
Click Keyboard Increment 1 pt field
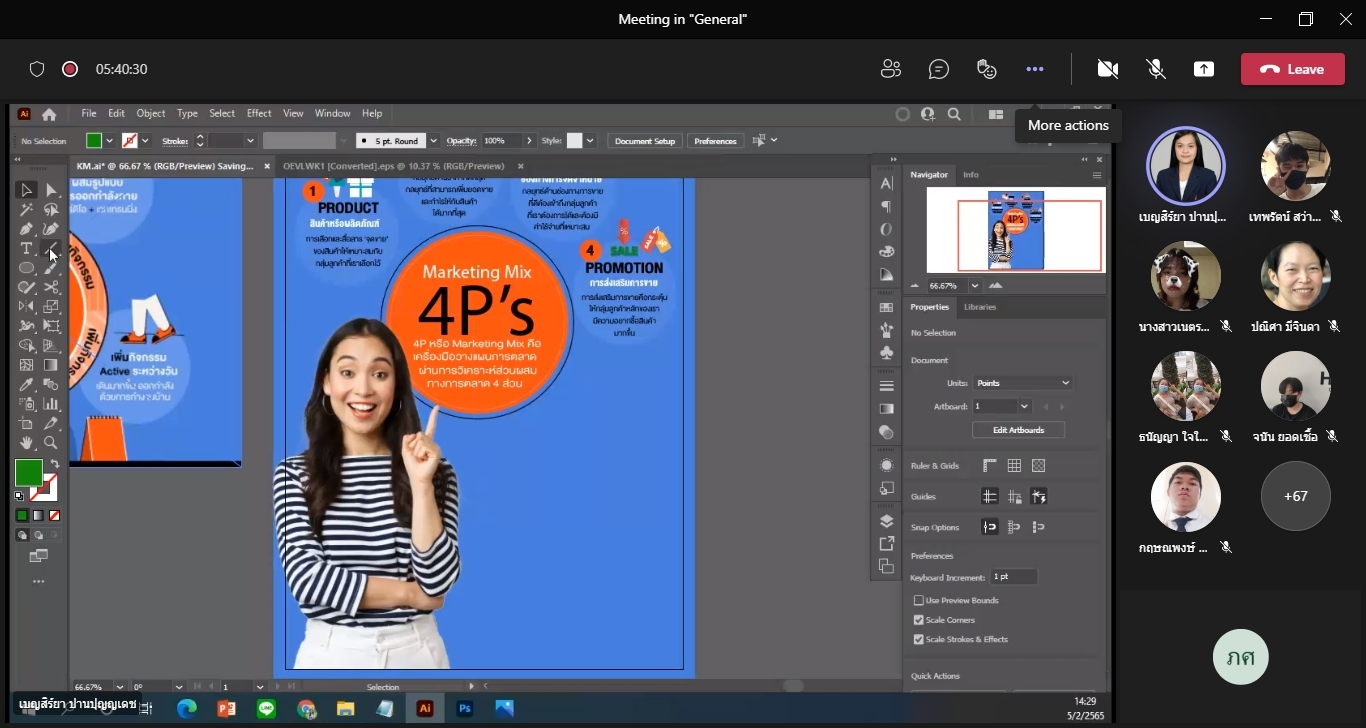(1014, 577)
